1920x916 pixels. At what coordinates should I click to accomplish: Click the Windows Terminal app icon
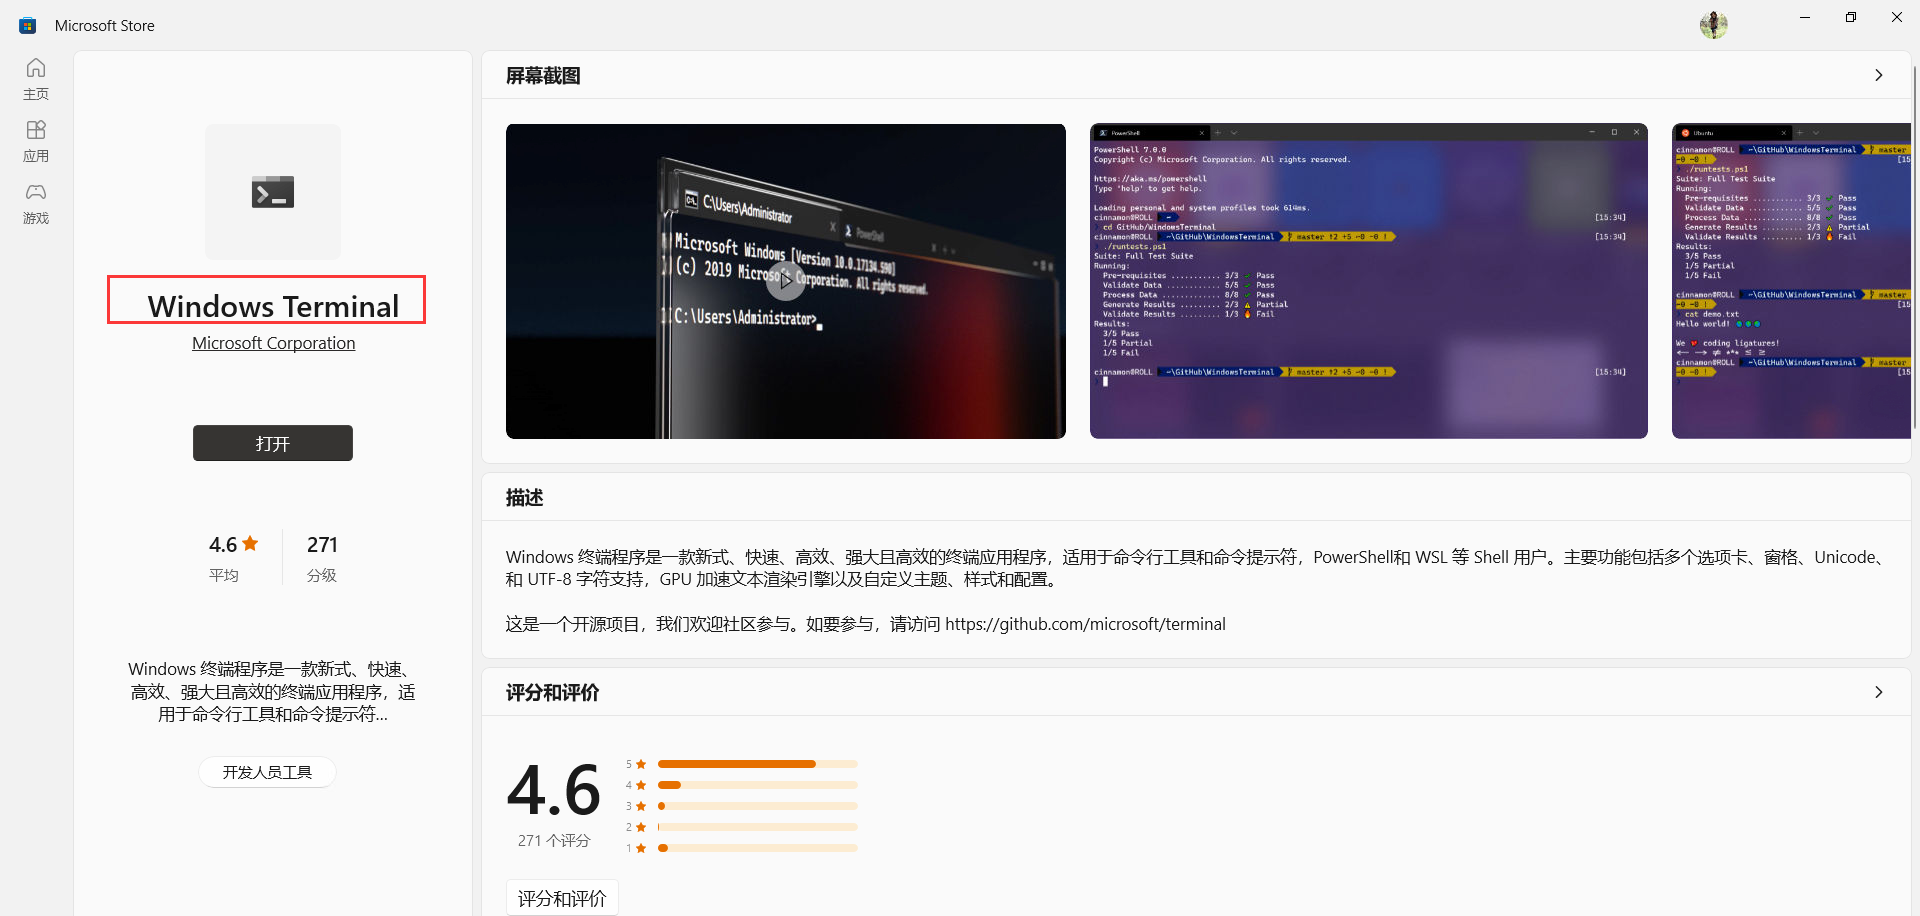tap(272, 191)
